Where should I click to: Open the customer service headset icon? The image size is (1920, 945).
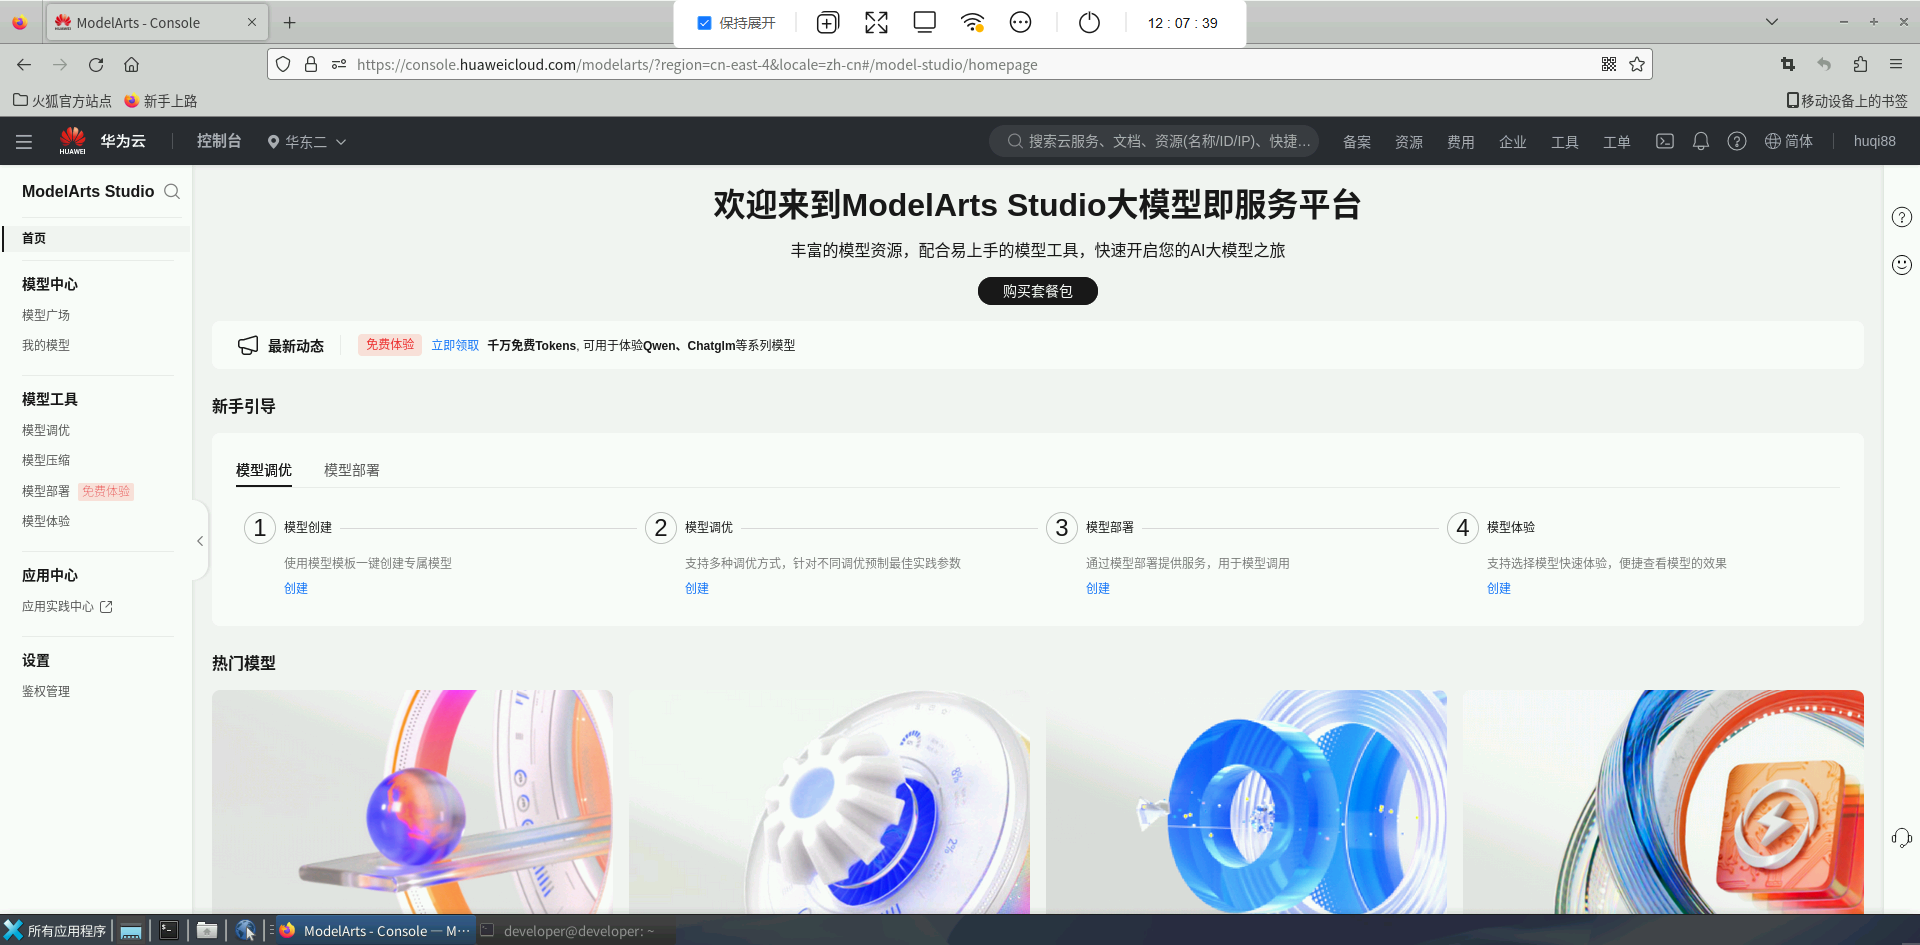coord(1902,837)
